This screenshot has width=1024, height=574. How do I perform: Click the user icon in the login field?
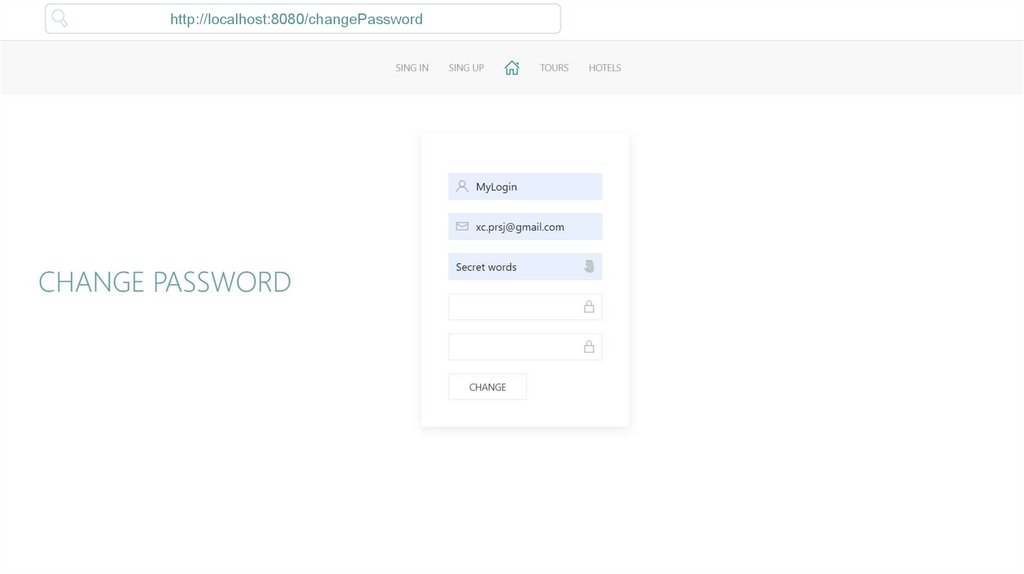click(x=462, y=186)
